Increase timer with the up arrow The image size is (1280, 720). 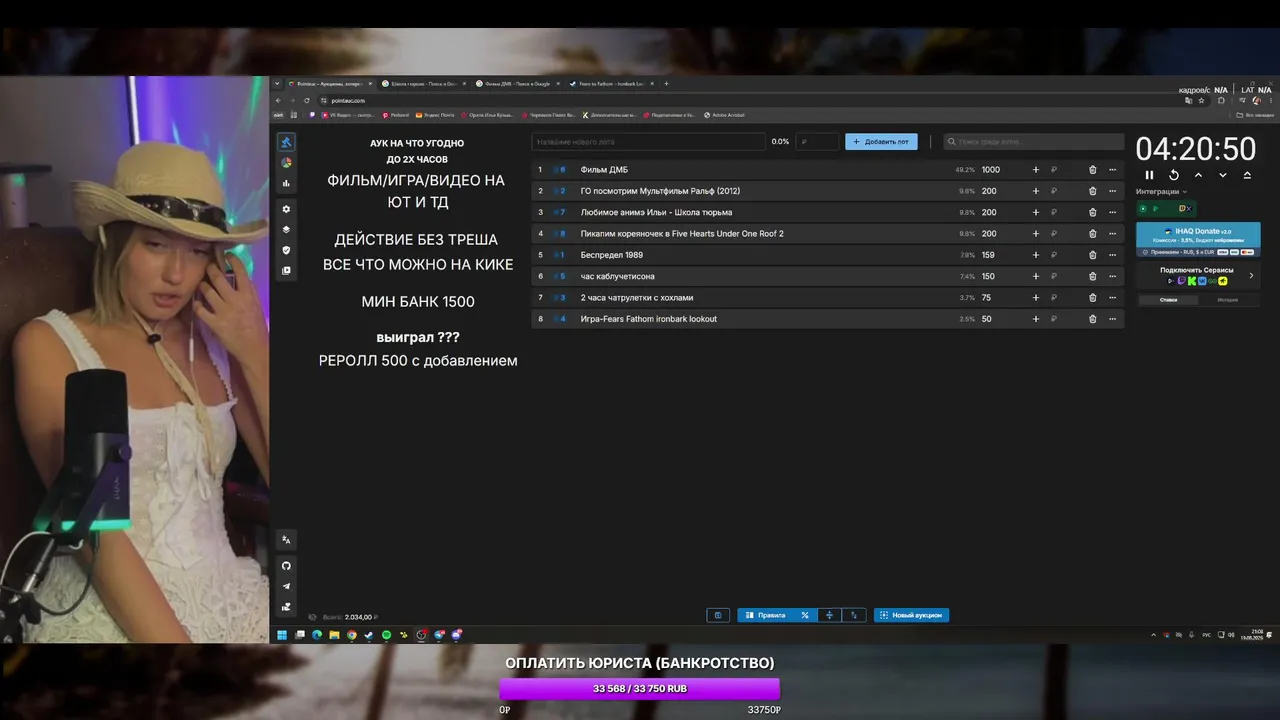[x=1198, y=175]
